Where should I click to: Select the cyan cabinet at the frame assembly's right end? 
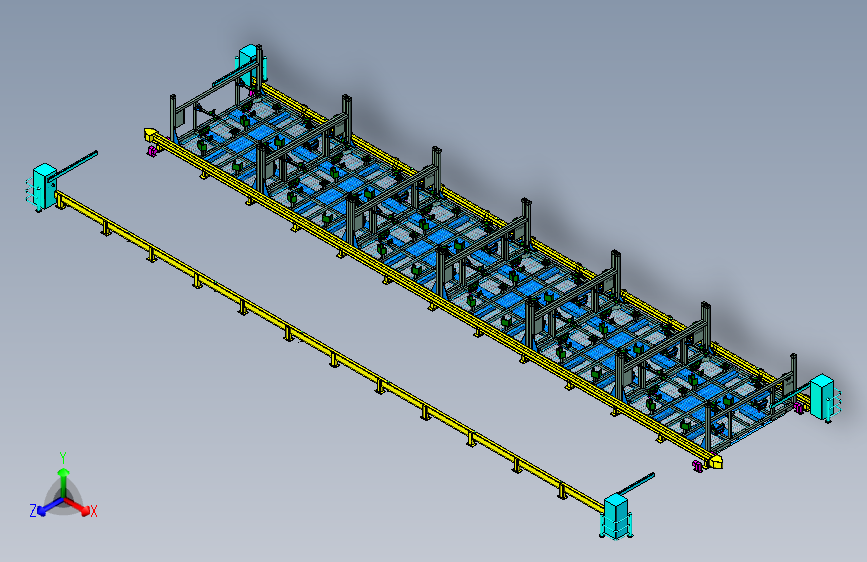822,397
